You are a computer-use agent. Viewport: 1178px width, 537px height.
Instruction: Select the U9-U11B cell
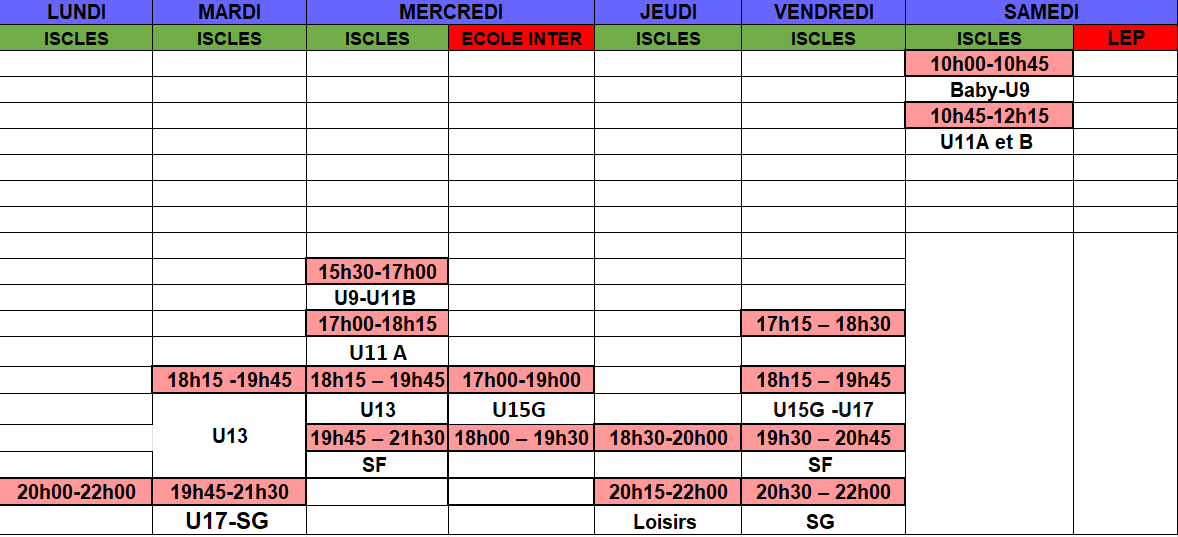pos(377,298)
